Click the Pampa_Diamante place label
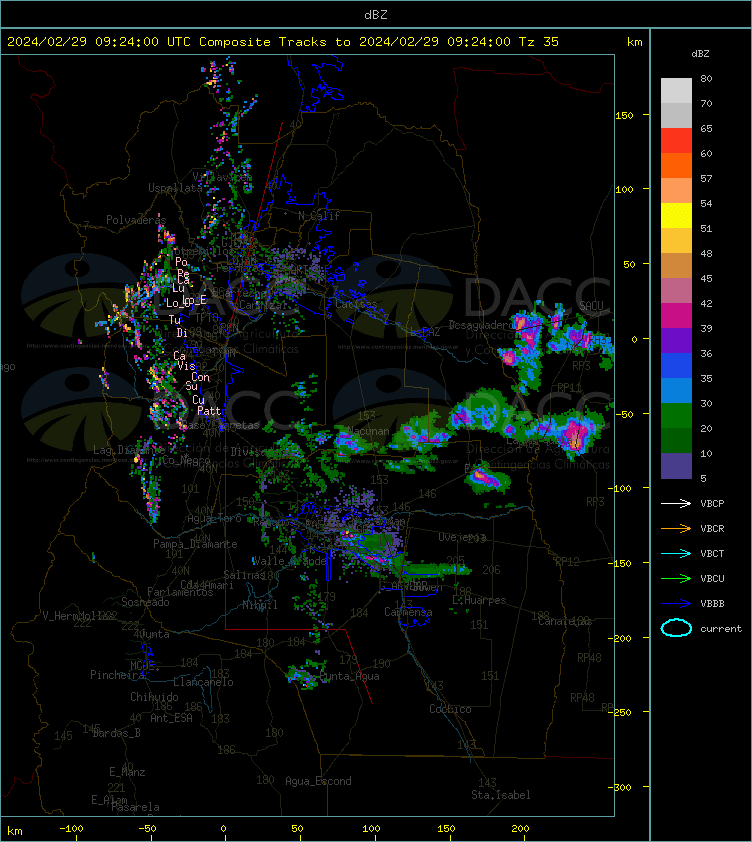The width and height of the screenshot is (752, 842). pos(195,544)
